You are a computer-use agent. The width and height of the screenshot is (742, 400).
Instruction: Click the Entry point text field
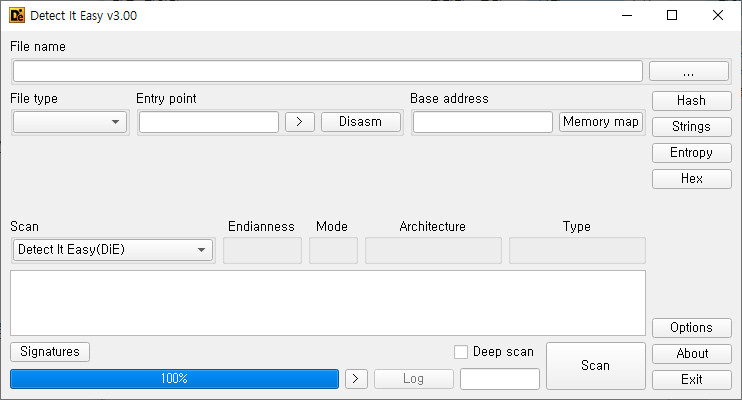pyautogui.click(x=209, y=122)
